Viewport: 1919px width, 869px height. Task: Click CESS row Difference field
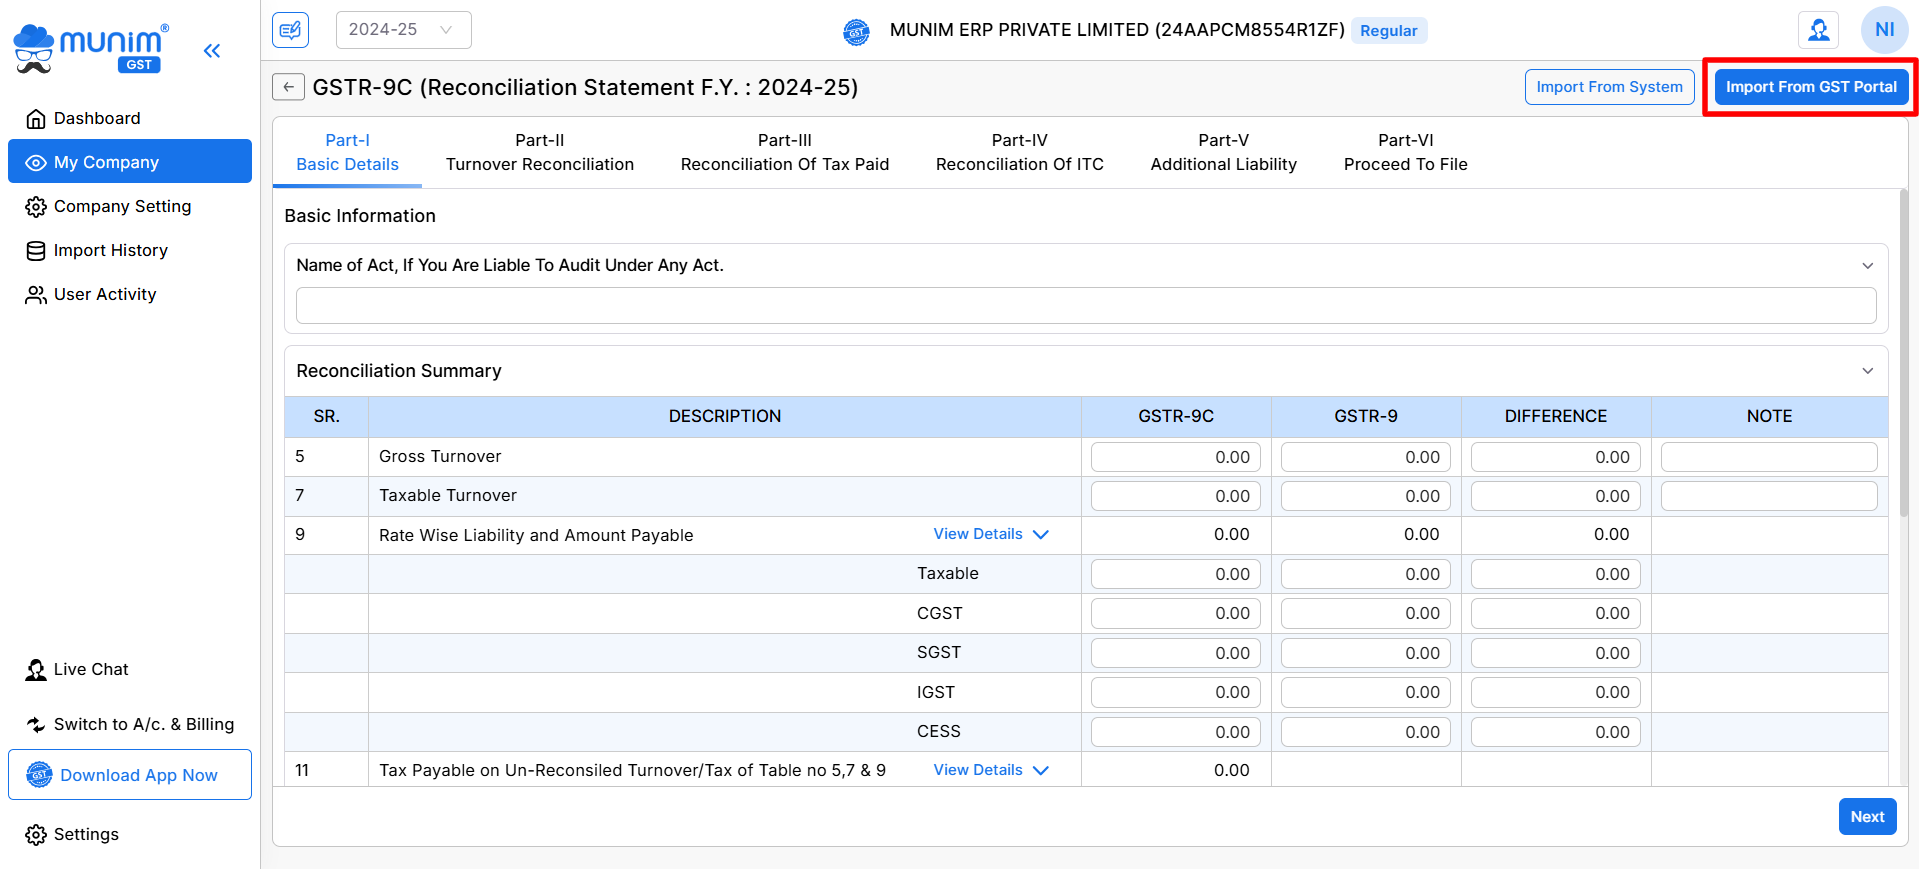(x=1556, y=732)
